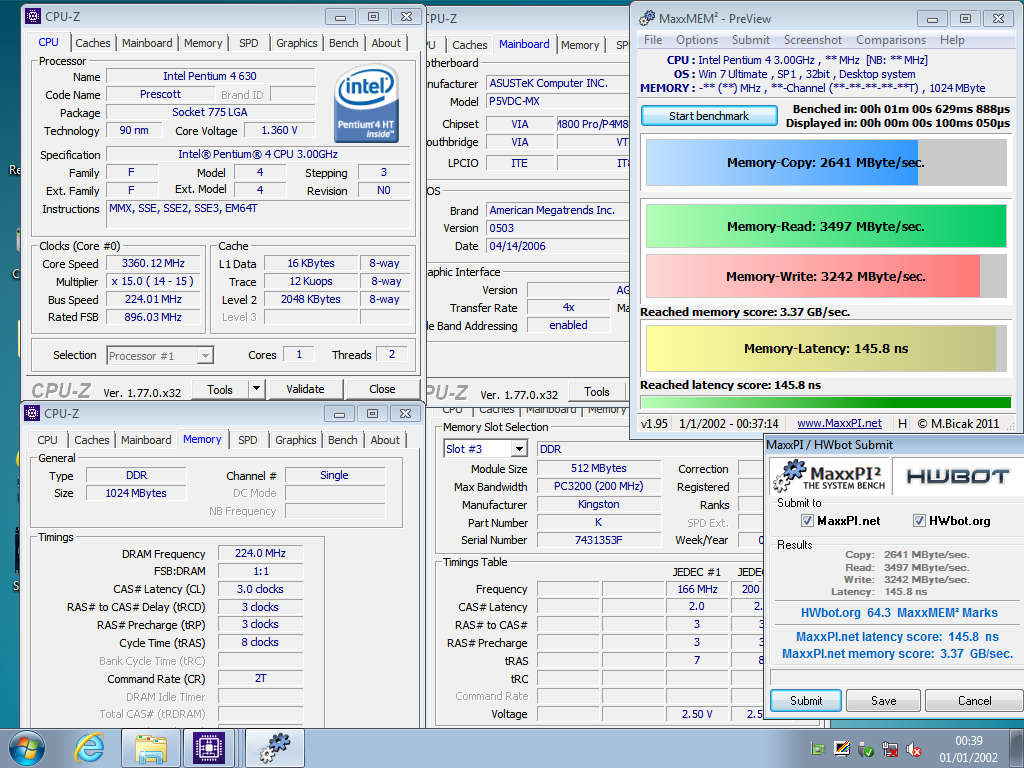Click Validate button in CPU-Z

[x=306, y=389]
